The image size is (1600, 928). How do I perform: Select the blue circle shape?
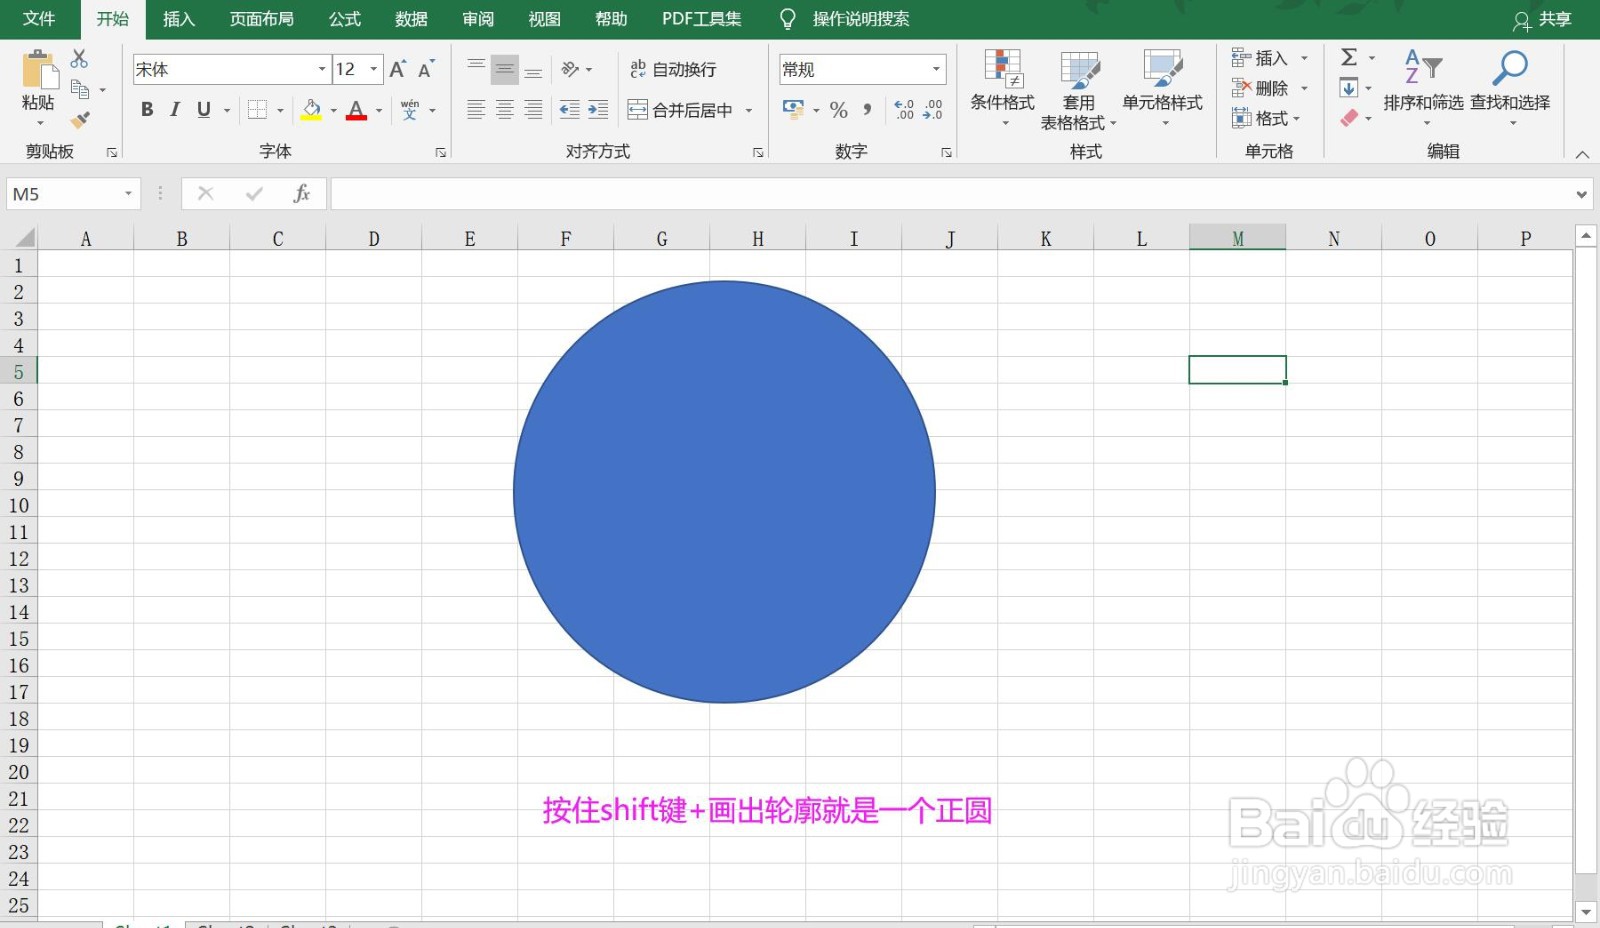coord(725,490)
